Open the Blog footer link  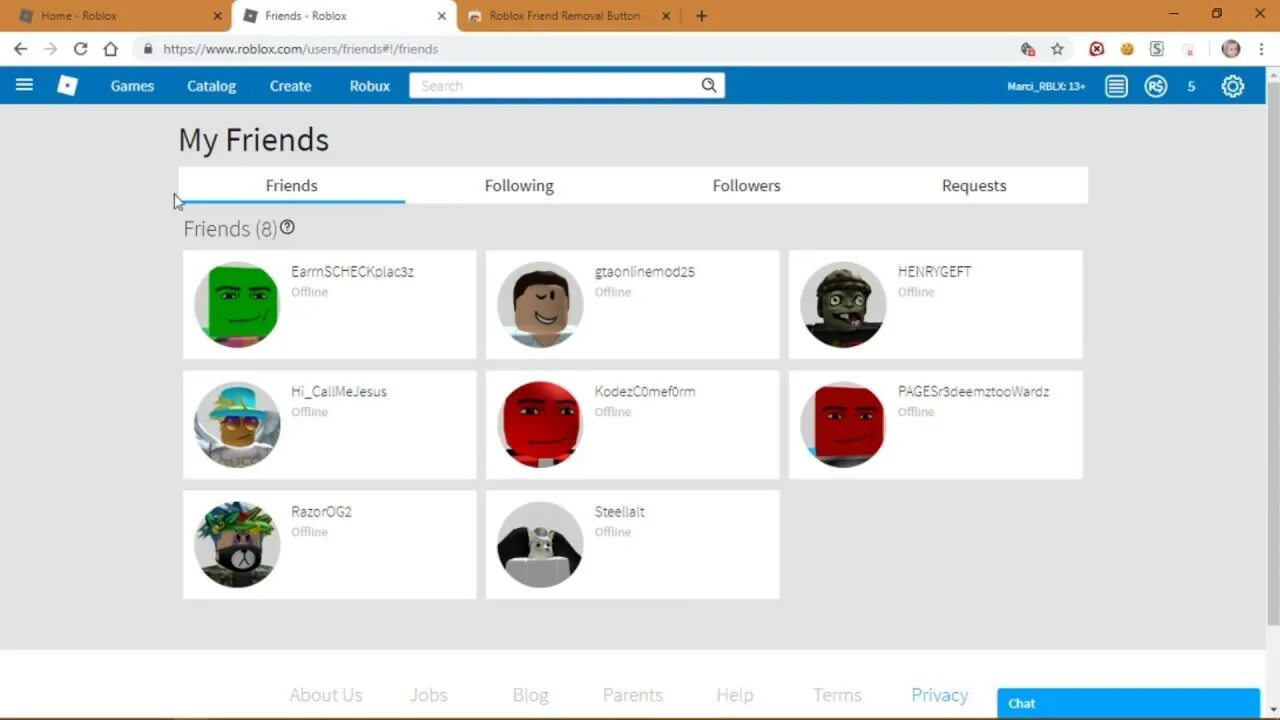pos(530,695)
